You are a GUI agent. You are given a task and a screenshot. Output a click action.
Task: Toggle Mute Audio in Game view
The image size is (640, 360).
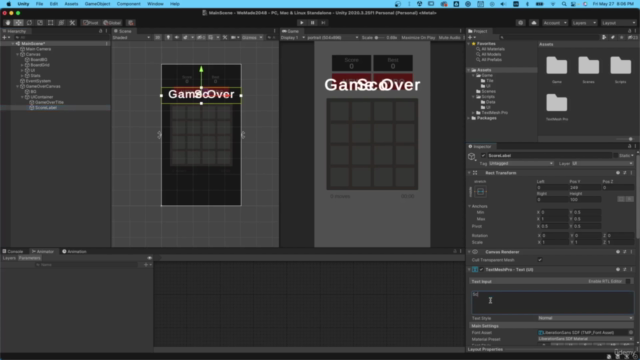tap(449, 38)
